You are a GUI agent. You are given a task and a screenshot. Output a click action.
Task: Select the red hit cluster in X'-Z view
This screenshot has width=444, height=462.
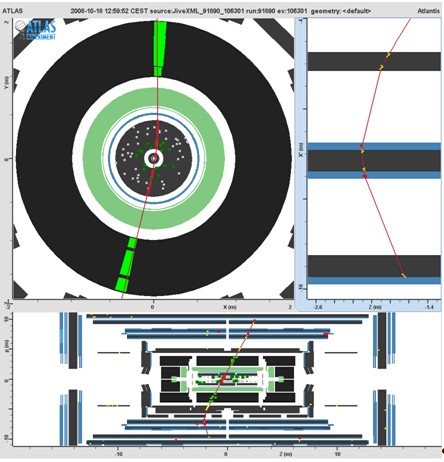point(363,161)
